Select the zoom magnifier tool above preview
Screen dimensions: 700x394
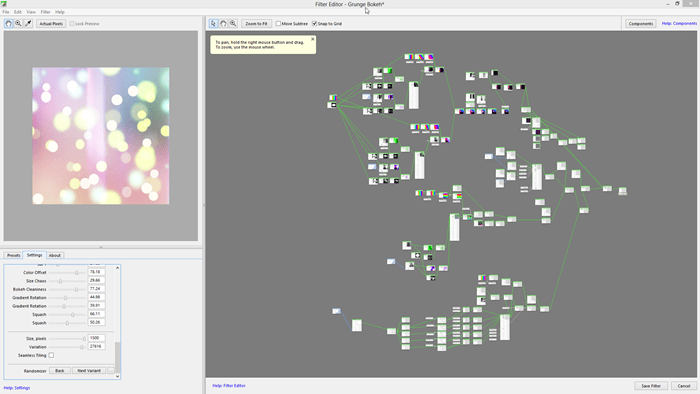point(18,24)
